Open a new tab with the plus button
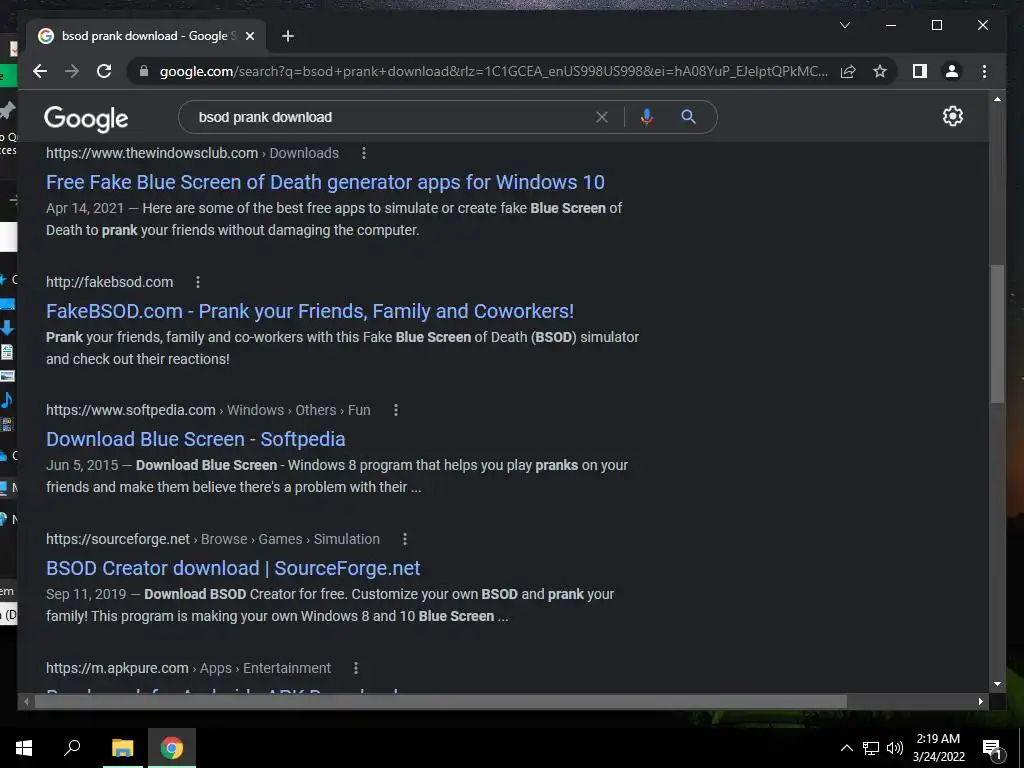The width and height of the screenshot is (1024, 768). 287,36
